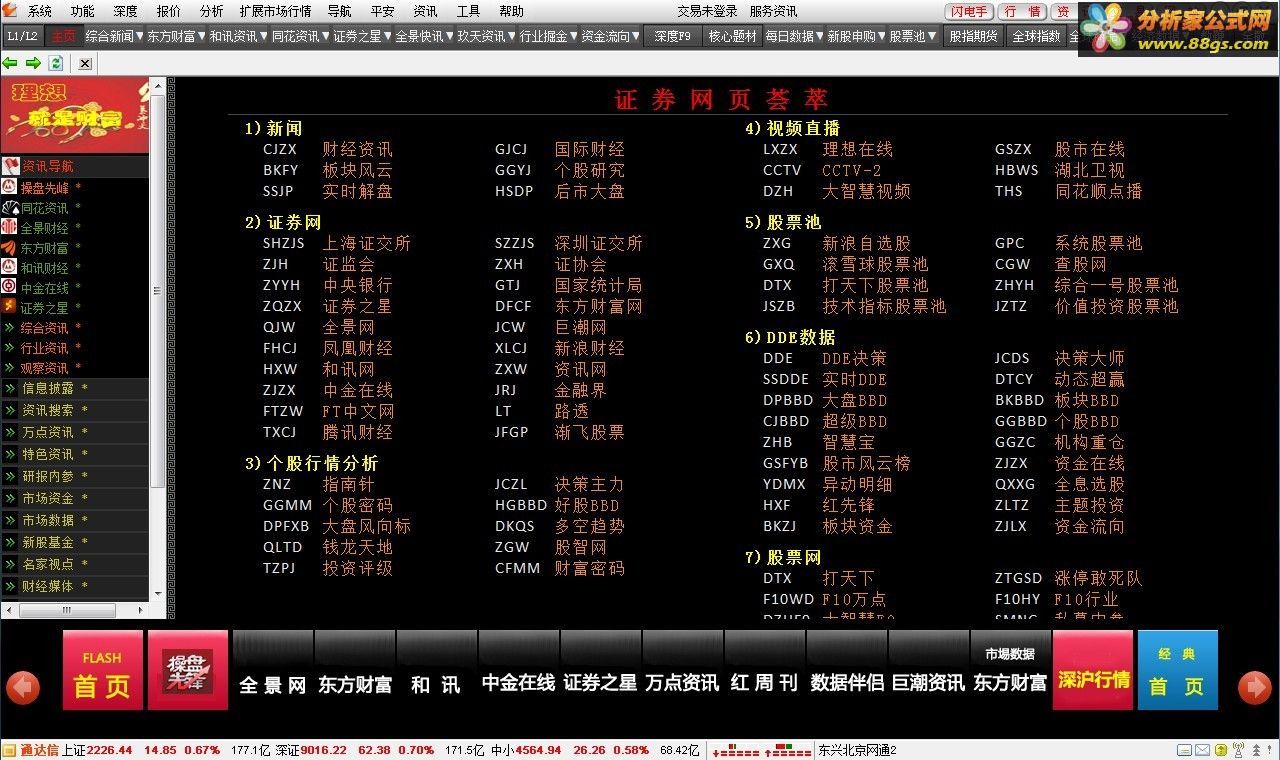The image size is (1280, 760).
Task: Click the icon beside 东方财富 in sidebar
Action: [10, 247]
